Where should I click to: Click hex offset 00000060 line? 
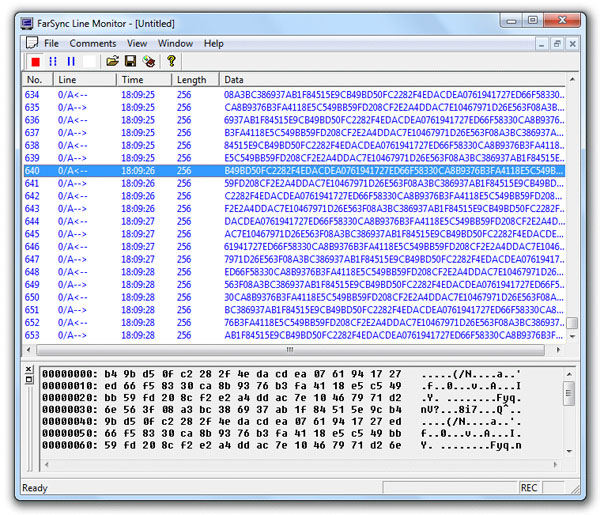point(282,445)
